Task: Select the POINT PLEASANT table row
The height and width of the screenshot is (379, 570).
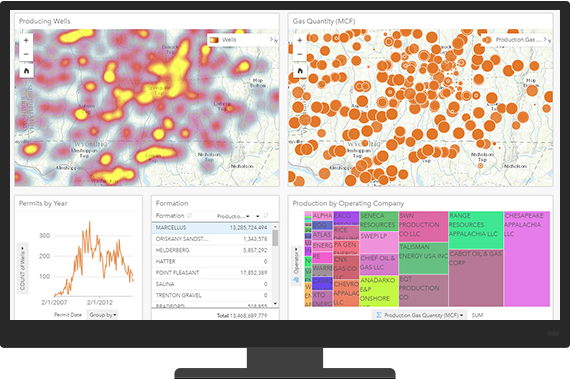Action: [212, 273]
